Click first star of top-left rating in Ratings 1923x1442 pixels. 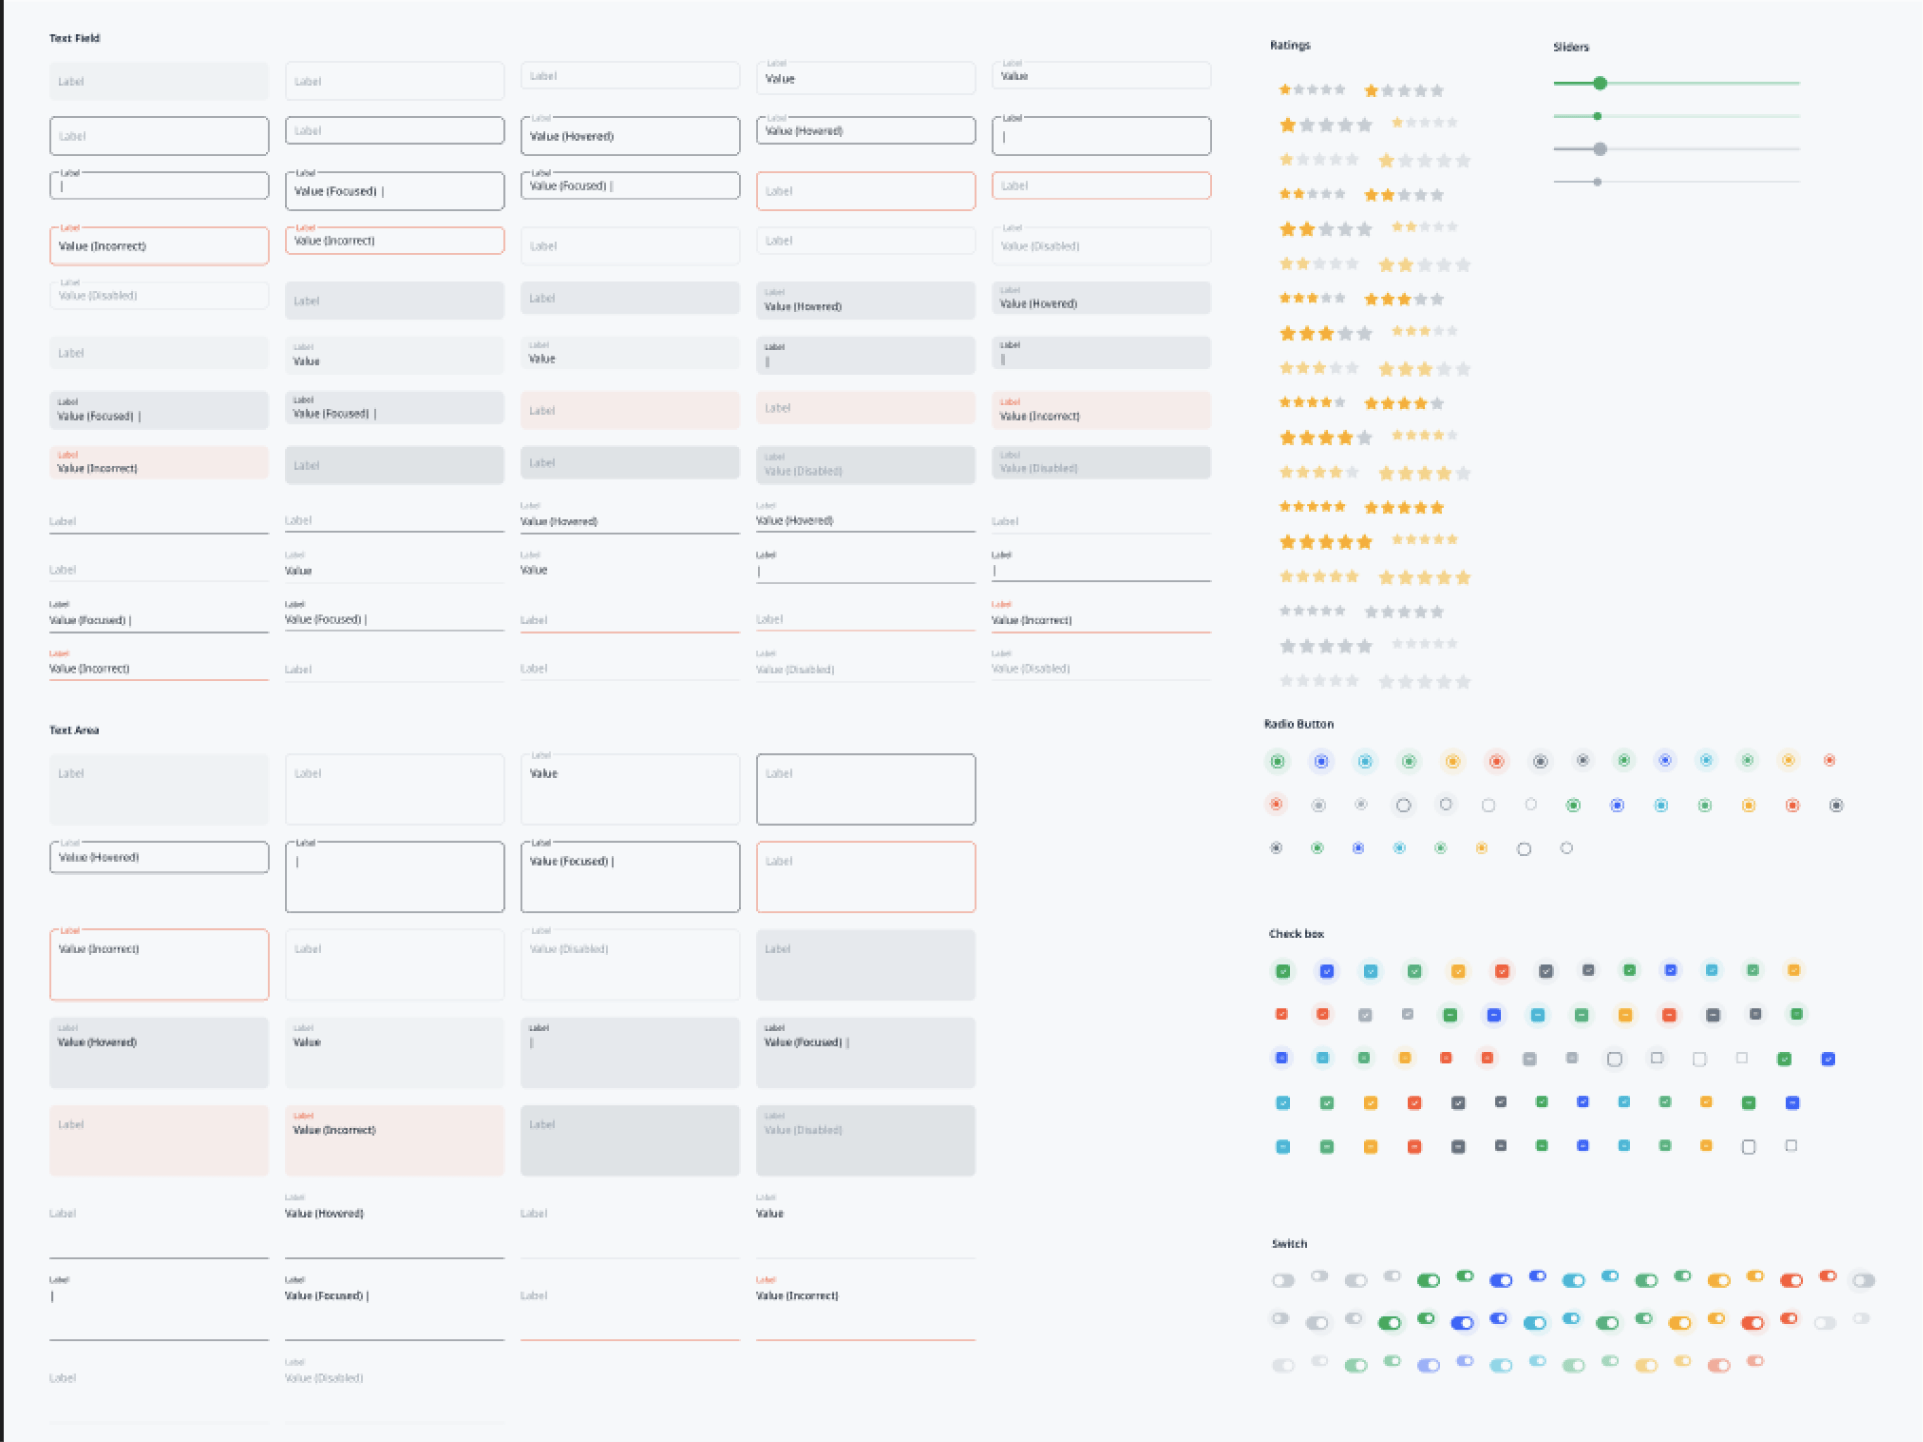click(x=1285, y=90)
